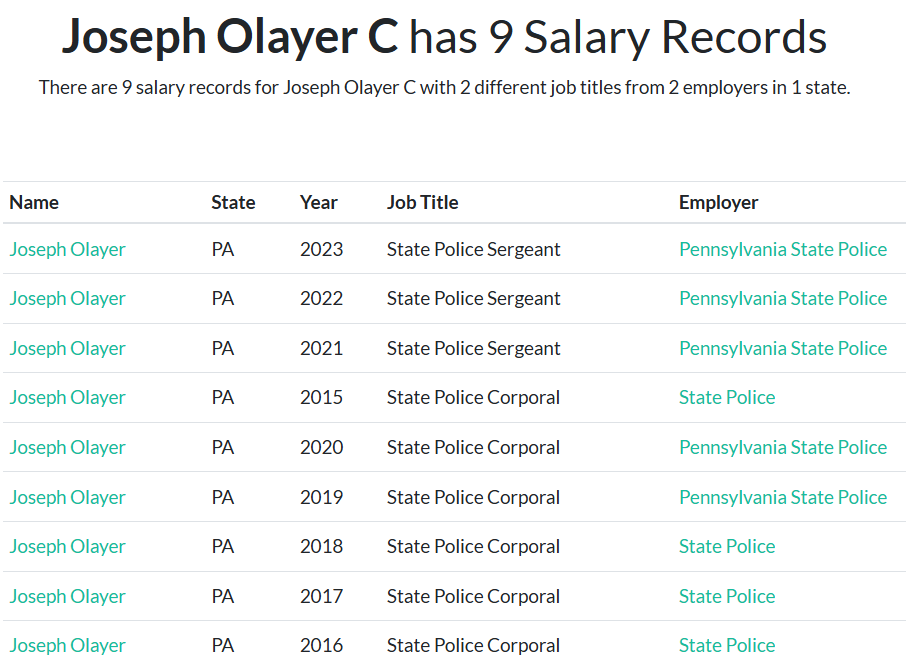
Task: Open Joseph Olayer name link for 2016
Action: (68, 645)
